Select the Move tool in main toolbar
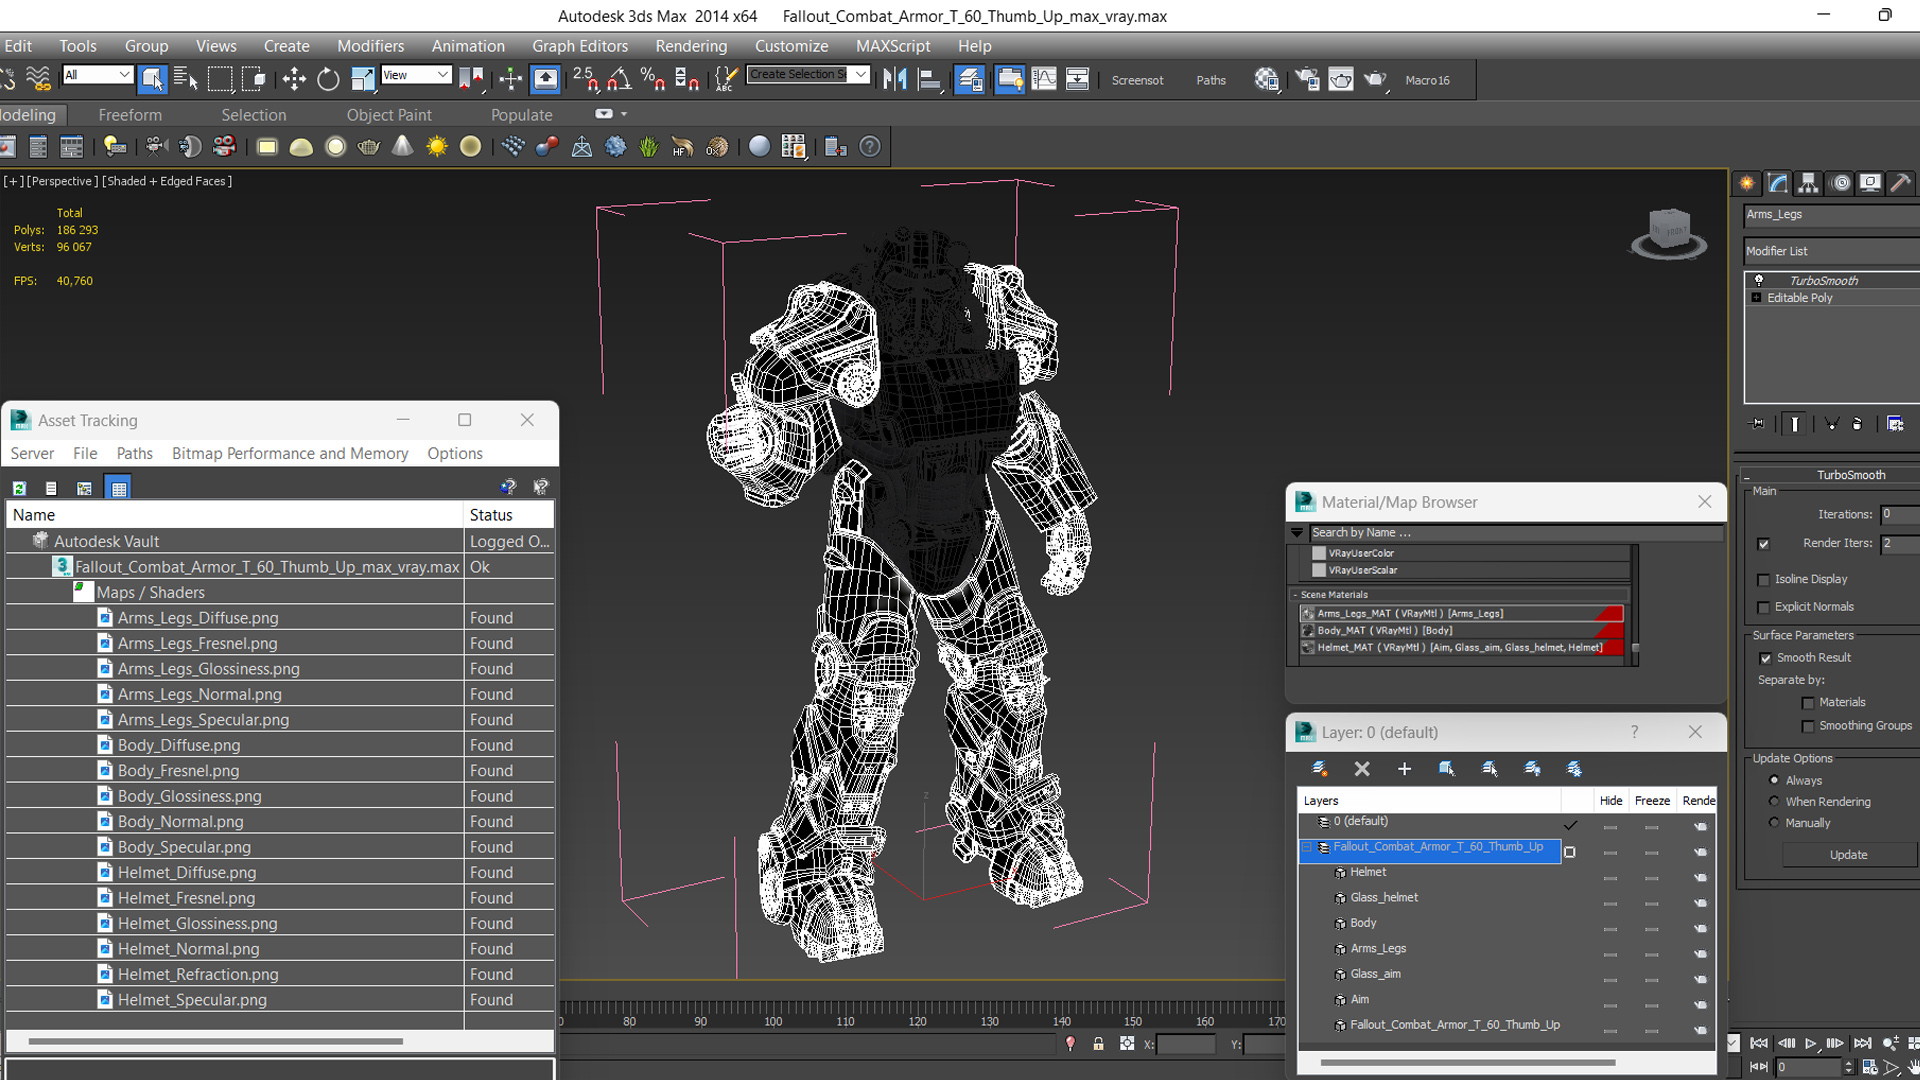This screenshot has height=1080, width=1920. [294, 79]
